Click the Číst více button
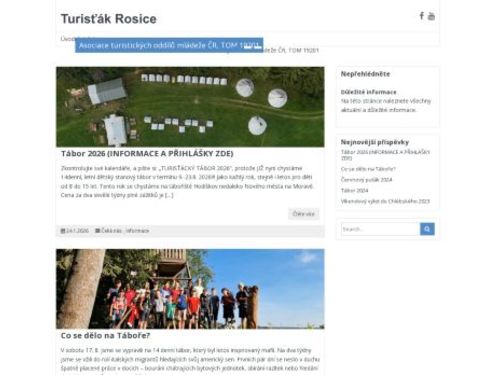 pos(304,214)
